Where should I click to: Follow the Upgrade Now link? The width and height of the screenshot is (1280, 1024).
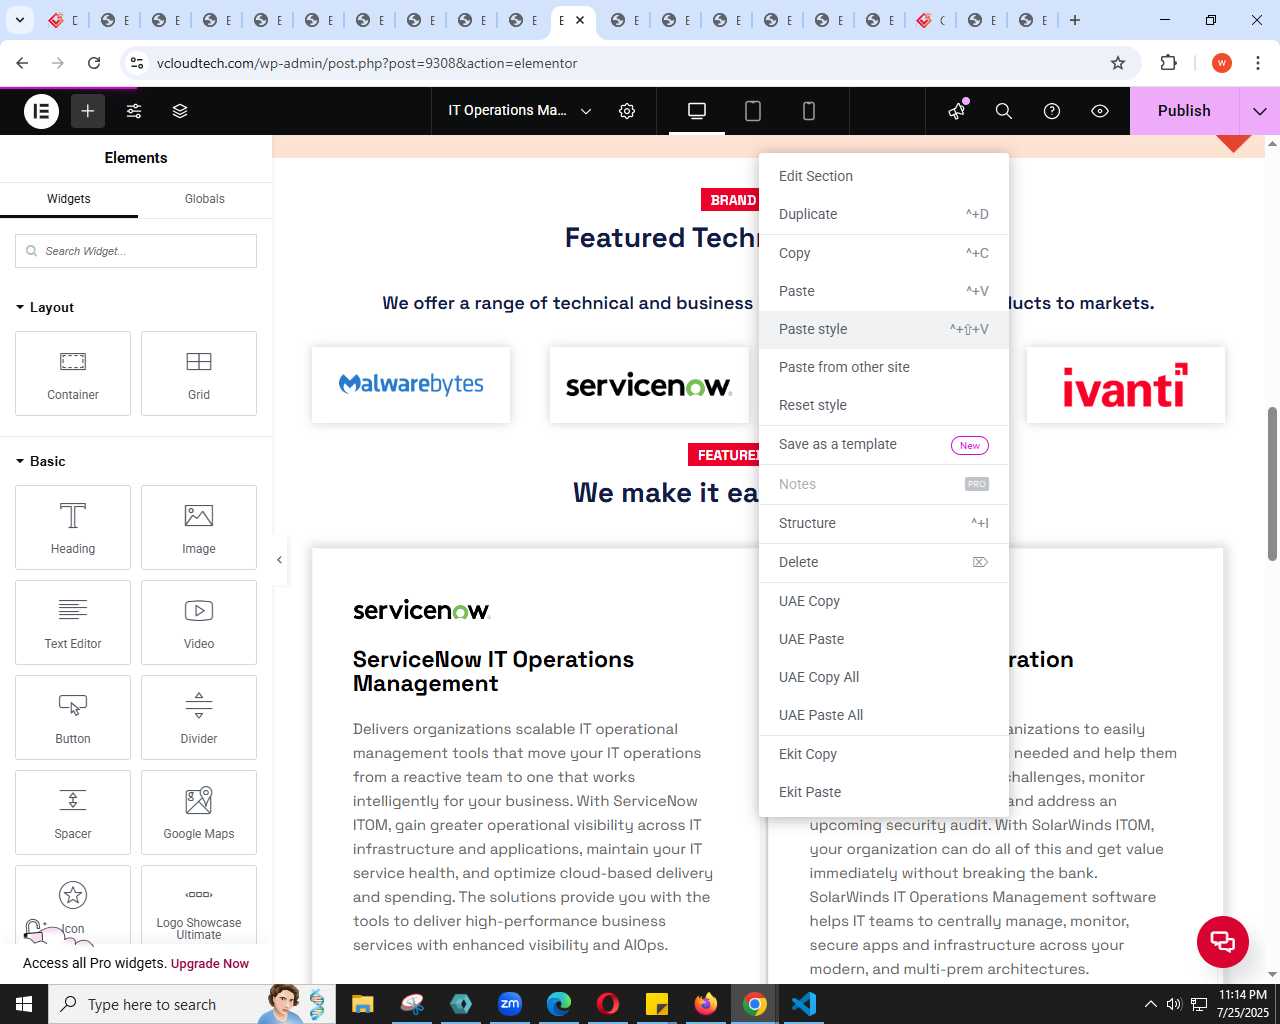pos(210,964)
